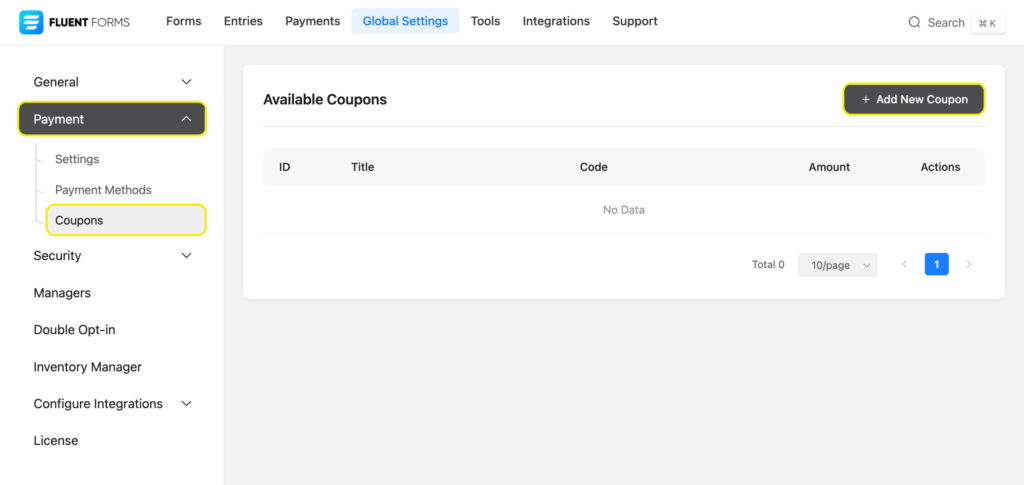This screenshot has width=1024, height=485.
Task: Open the Tools menu
Action: (485, 21)
